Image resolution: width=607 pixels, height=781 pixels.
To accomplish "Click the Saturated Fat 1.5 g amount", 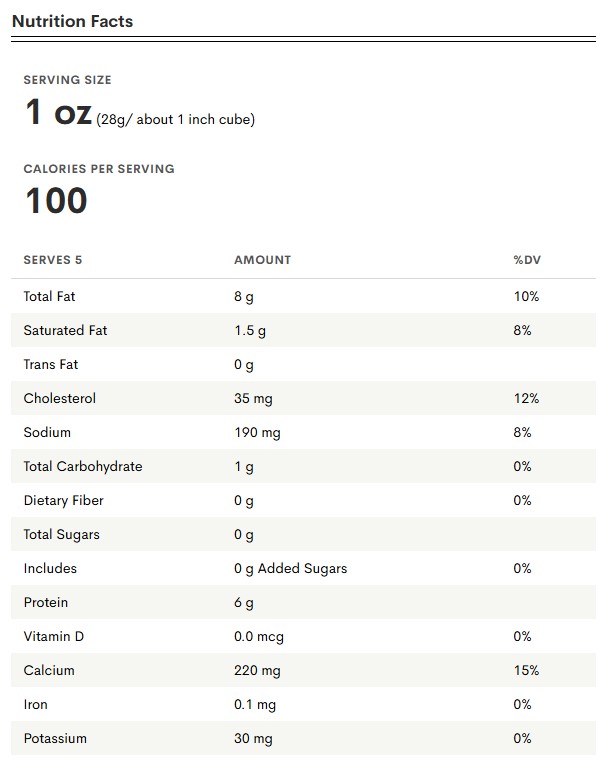I will pos(250,331).
